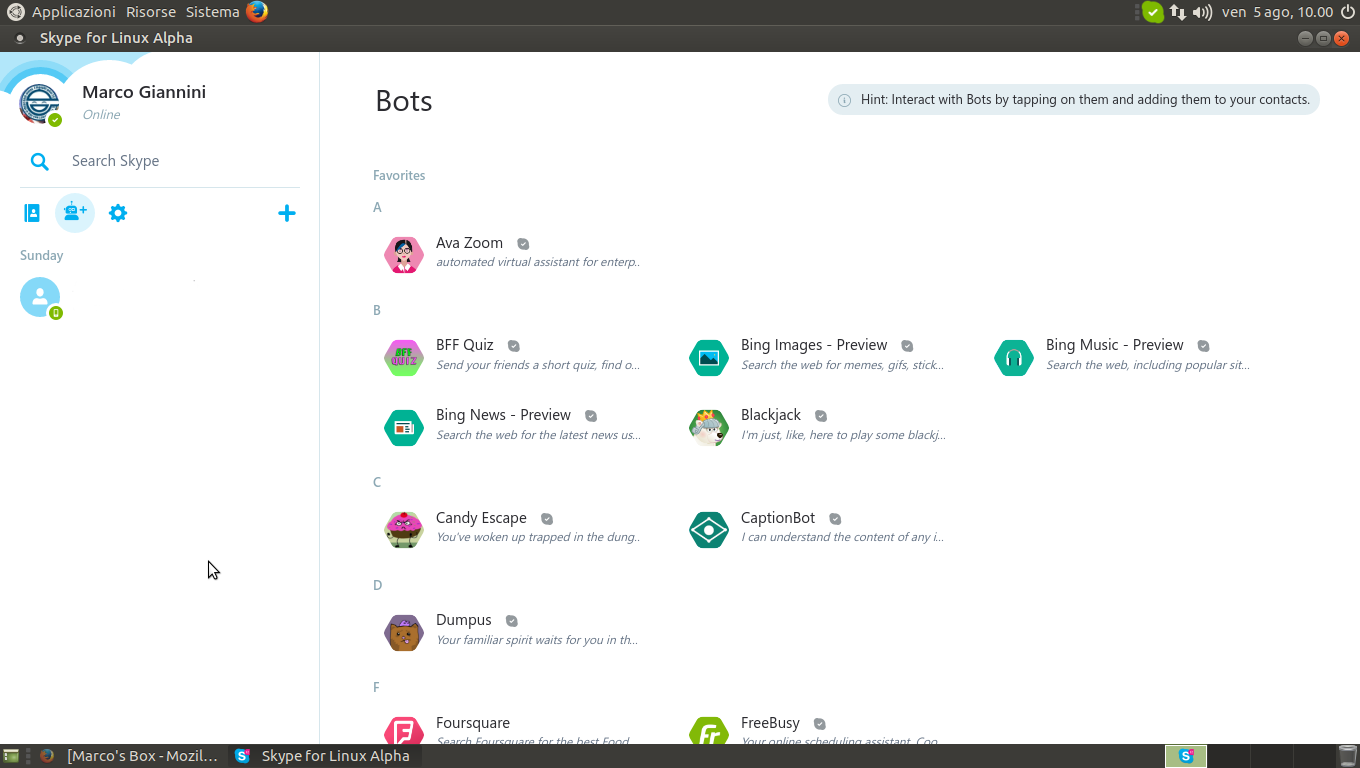
Task: Switch to Marco's Box Mozilla taskbar window
Action: 129,756
